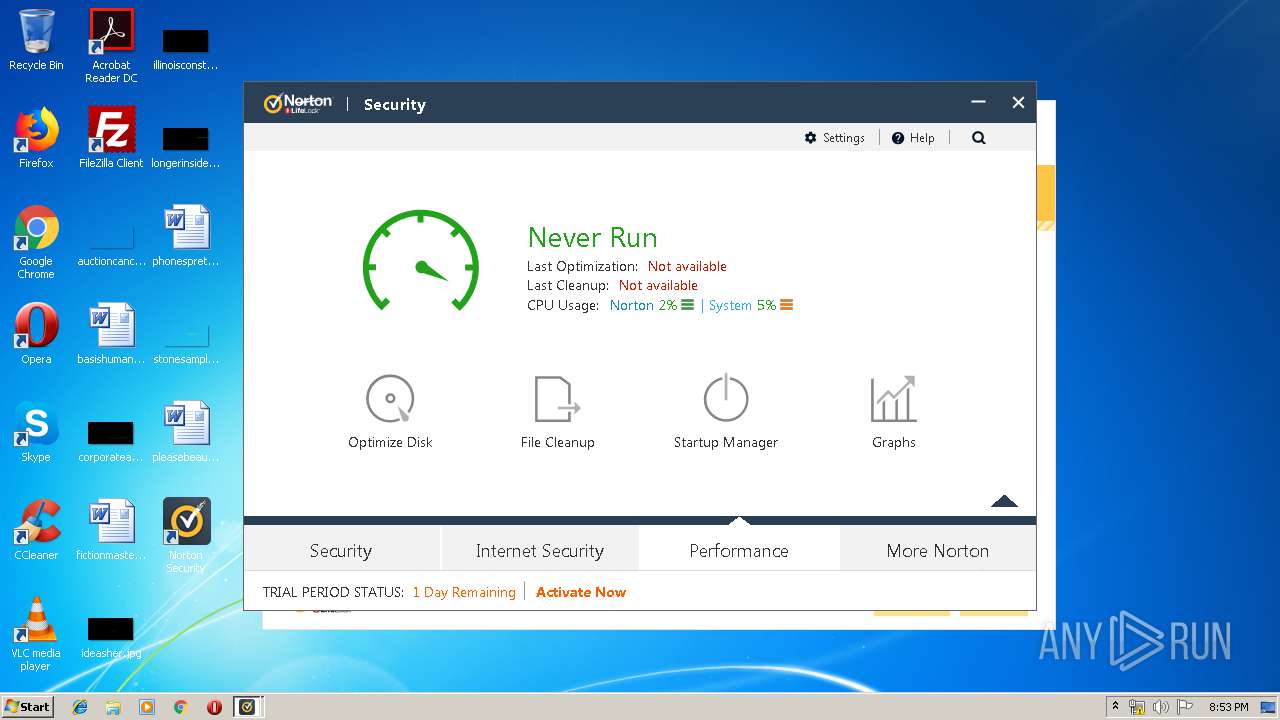Click the volume speaker tray icon
This screenshot has height=720, width=1280.
(1161, 707)
